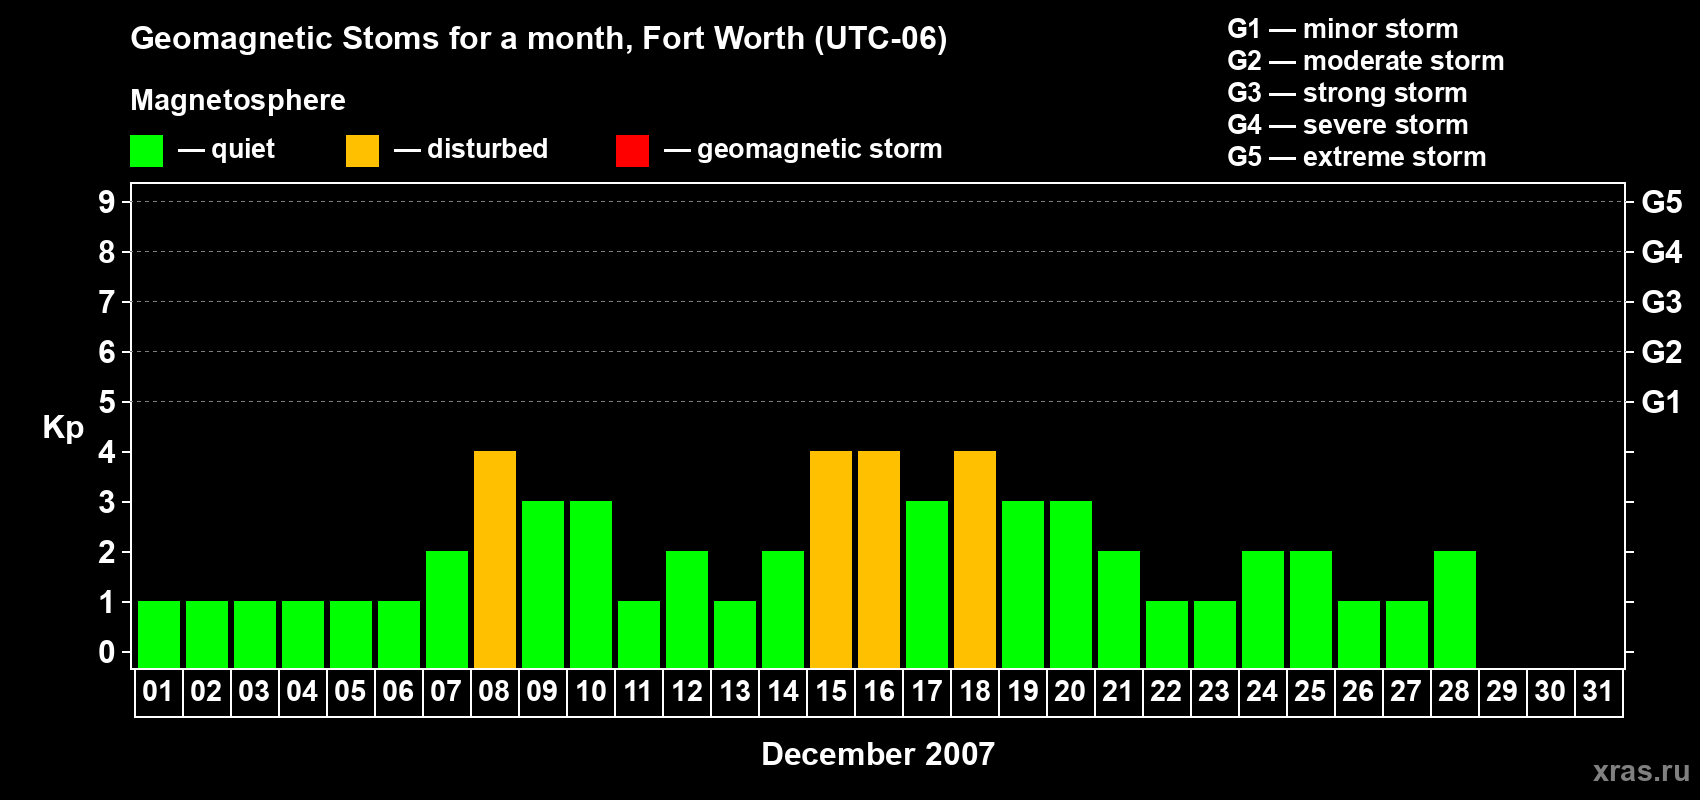This screenshot has width=1700, height=800.
Task: Click date label 31 on the axis
Action: click(x=1598, y=691)
